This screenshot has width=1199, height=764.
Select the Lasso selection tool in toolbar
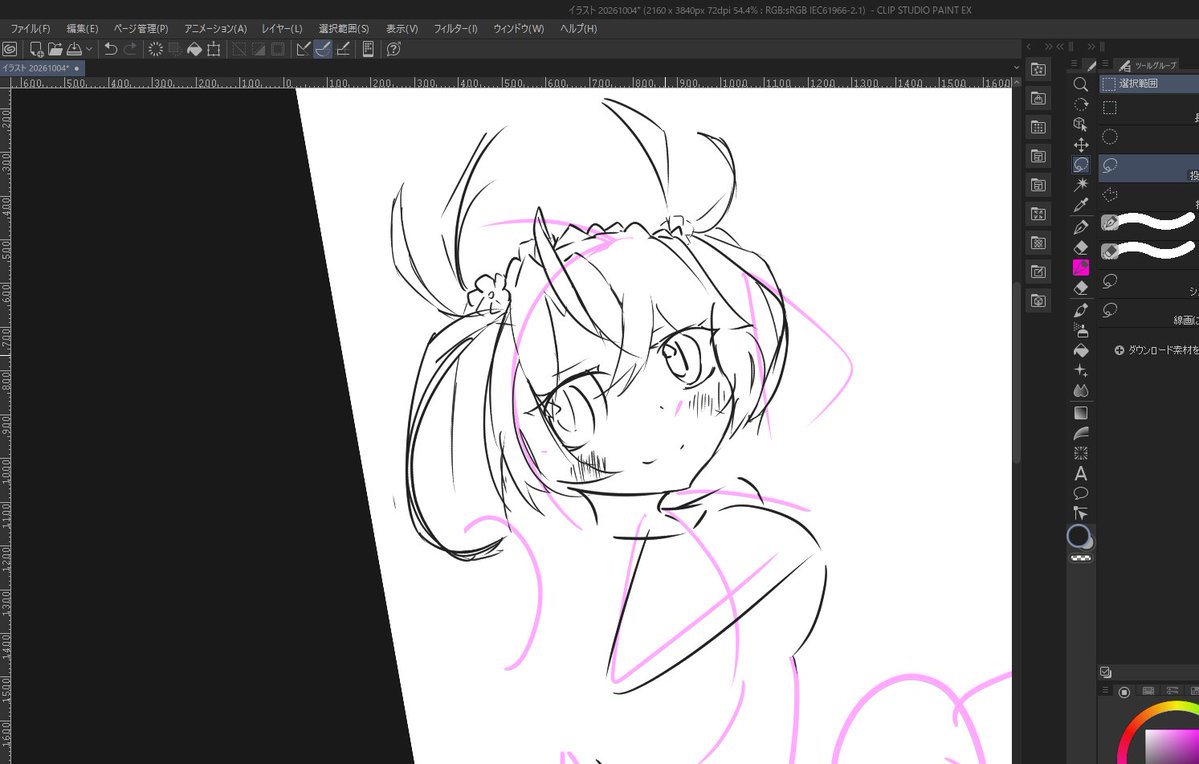1080,164
